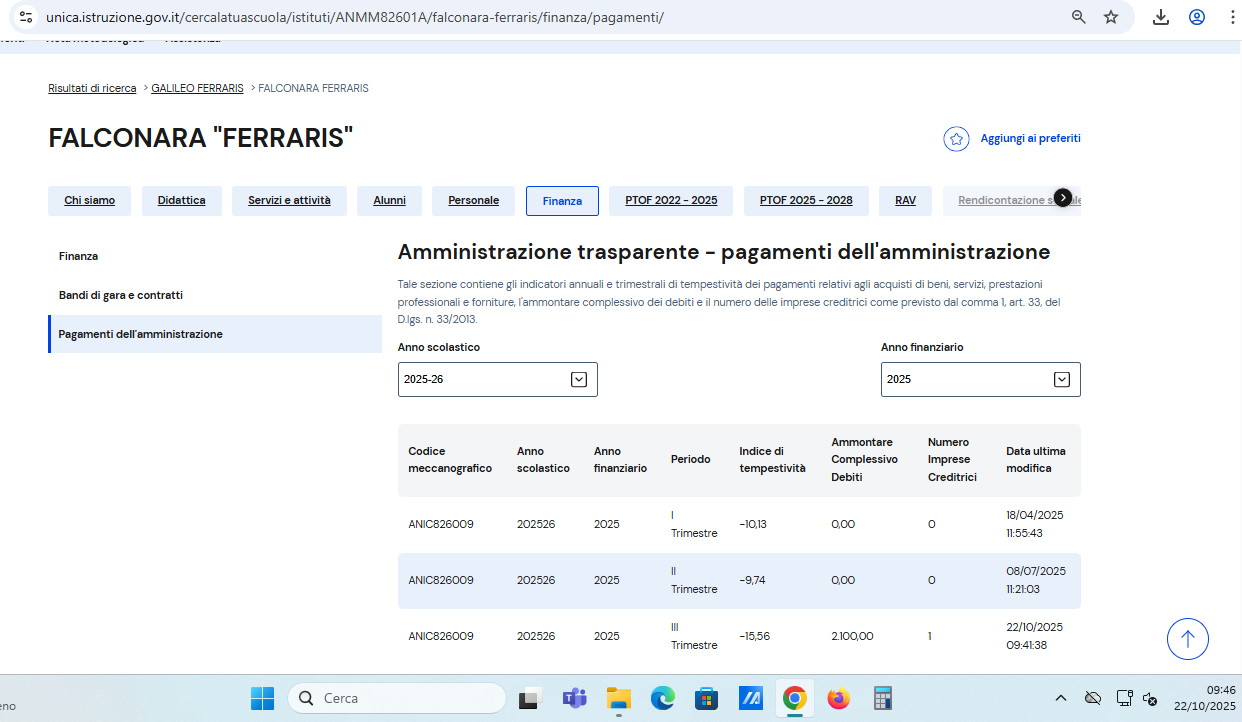
Task: Switch to the PTOF 2025 - 2028 tab
Action: [805, 201]
